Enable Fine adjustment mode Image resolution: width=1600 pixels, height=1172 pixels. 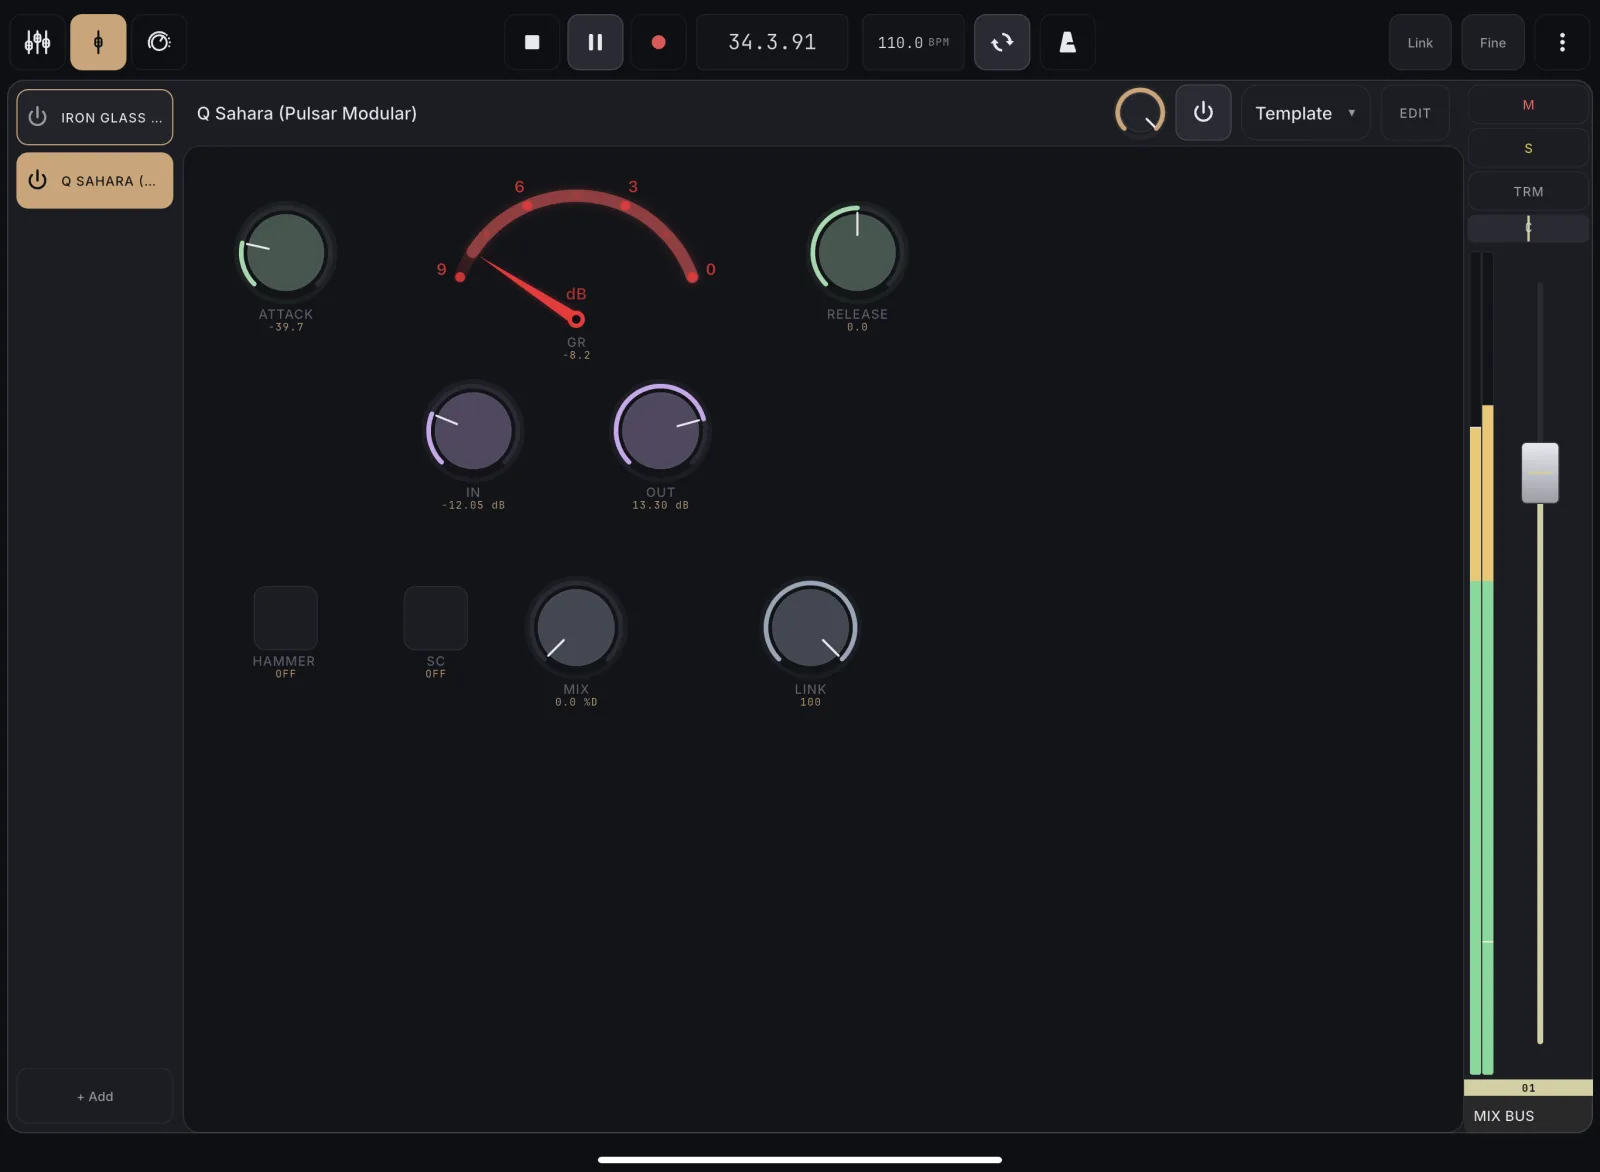coord(1492,42)
